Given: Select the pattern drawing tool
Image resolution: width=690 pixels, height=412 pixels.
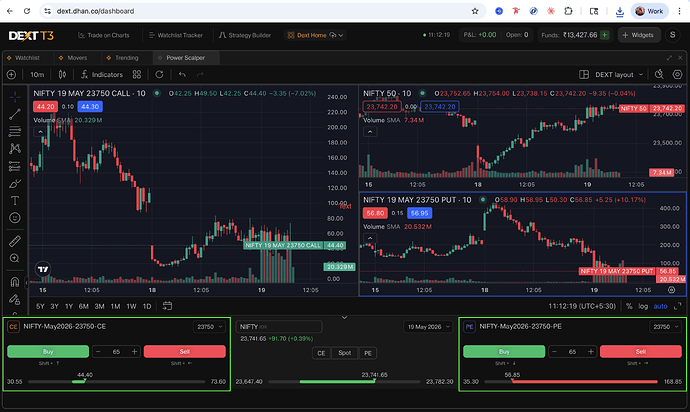Looking at the screenshot, I should pos(15,148).
